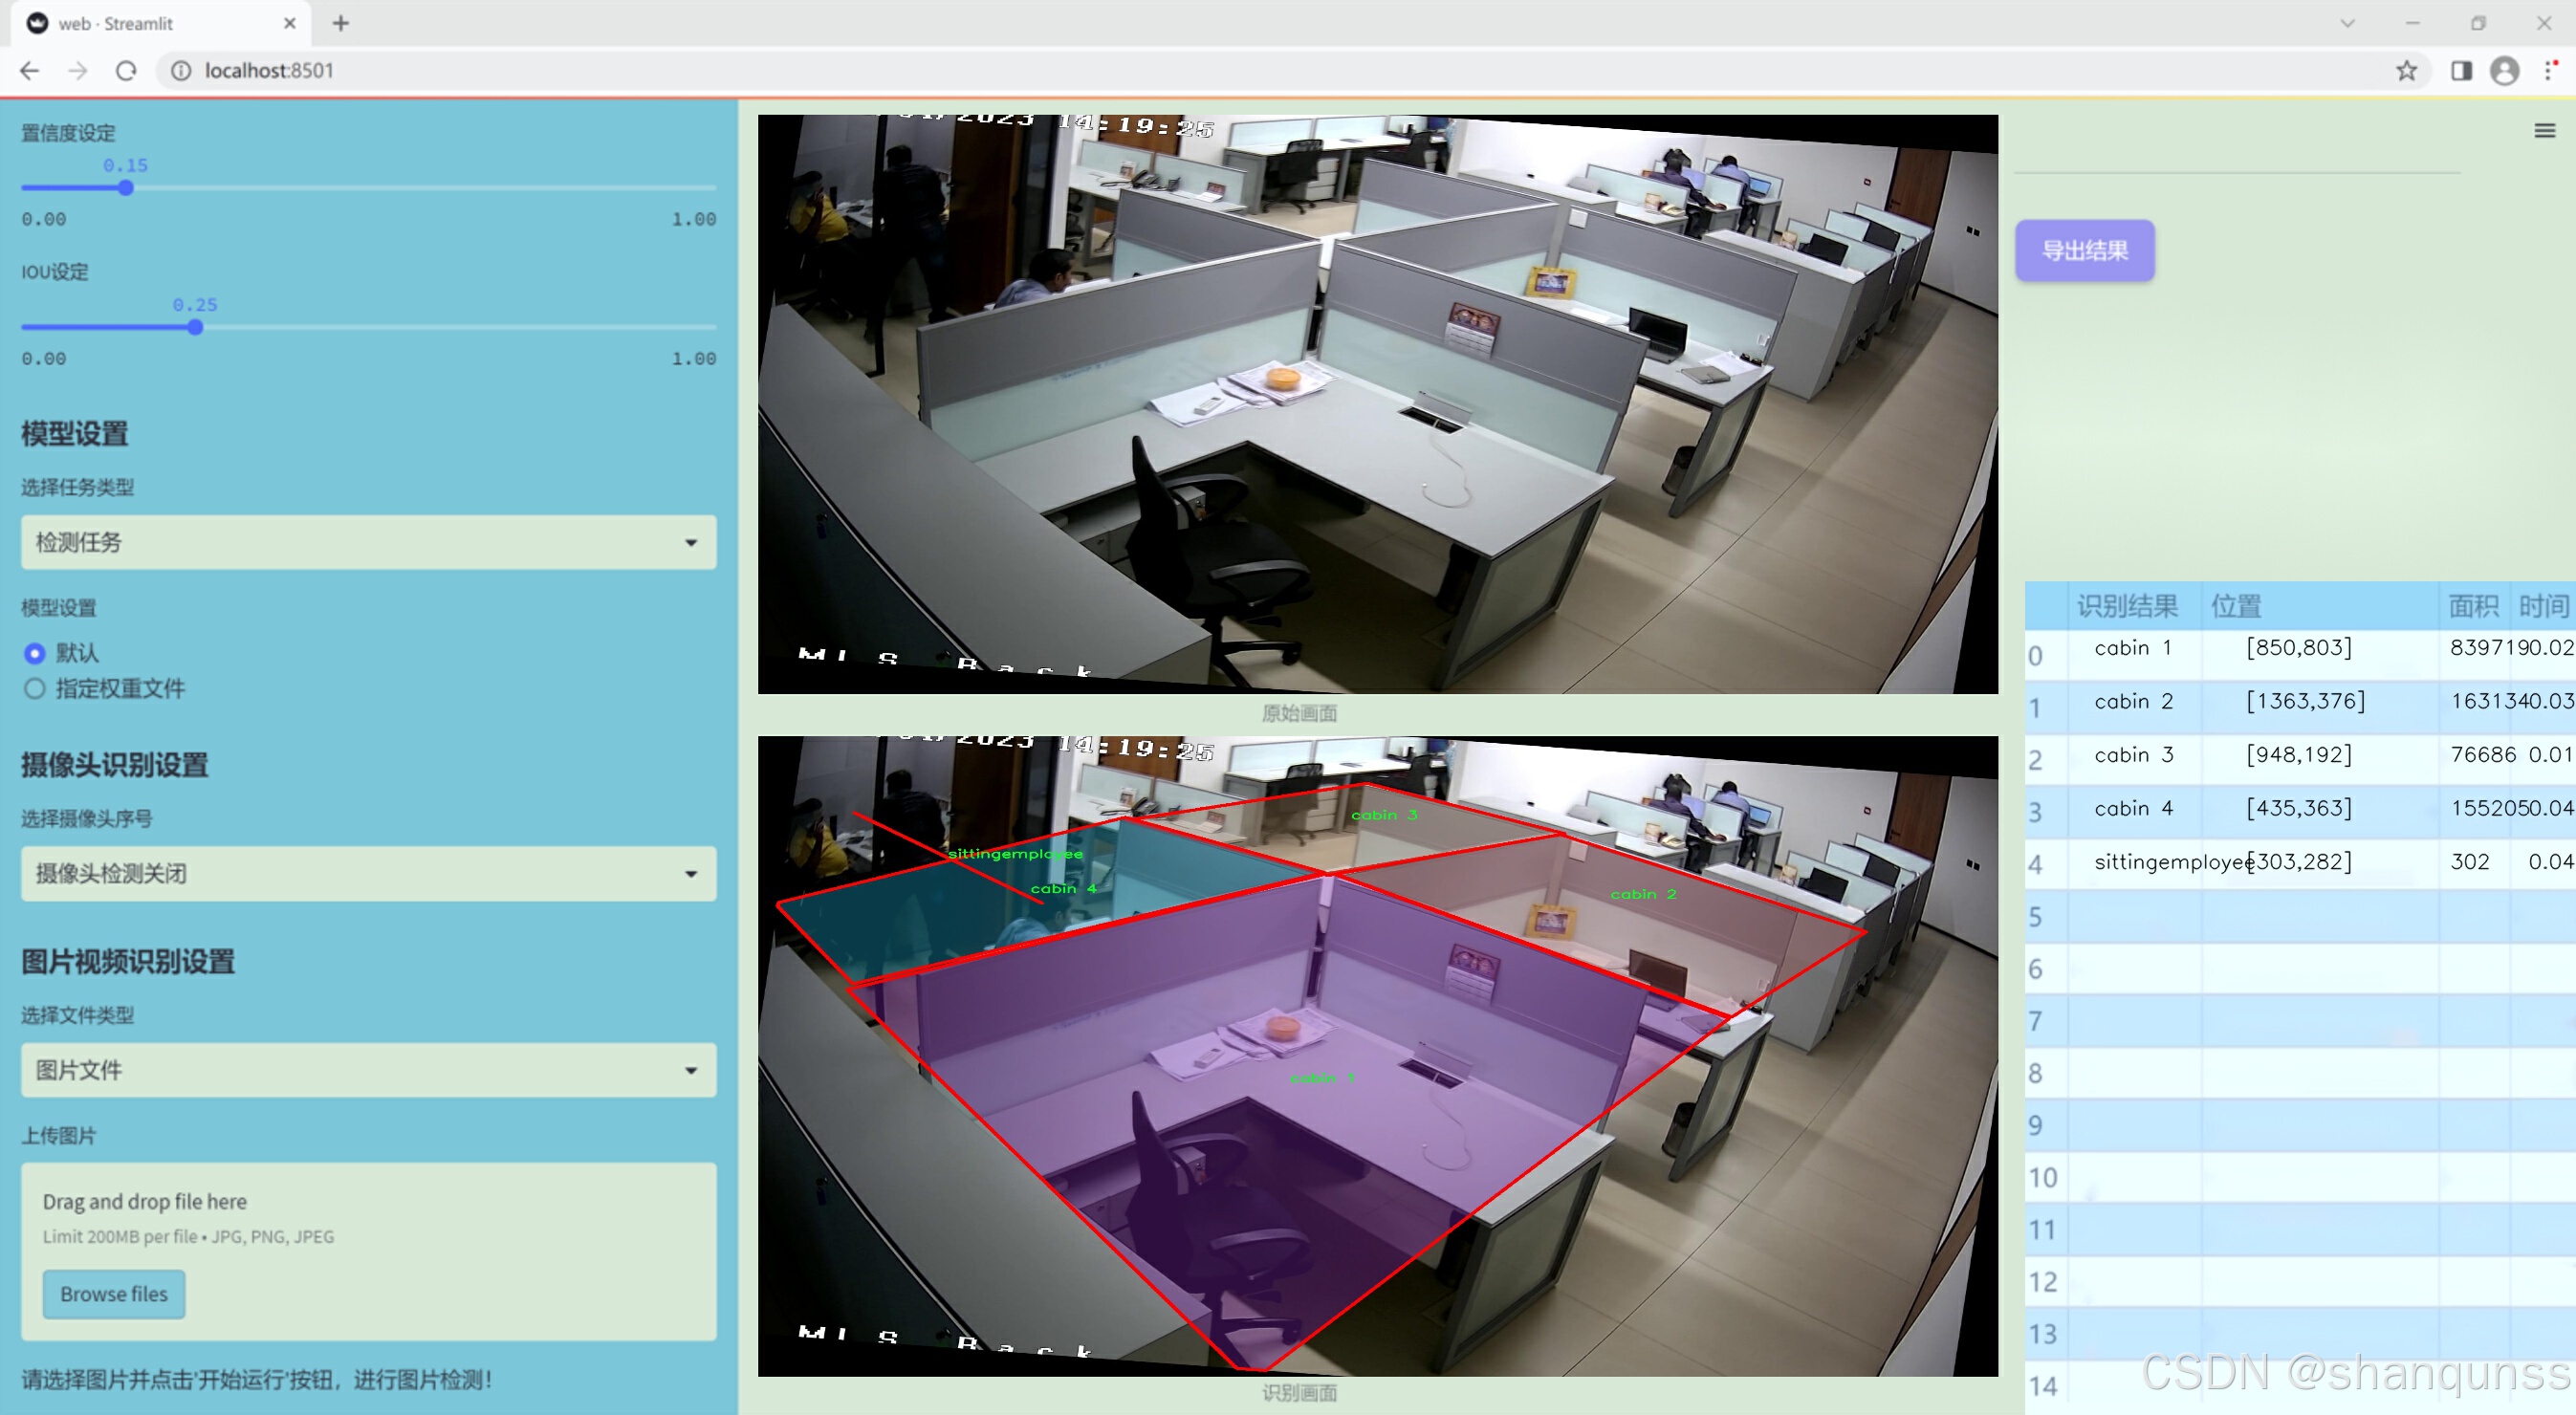Click the 导出结果 export button

click(2084, 251)
